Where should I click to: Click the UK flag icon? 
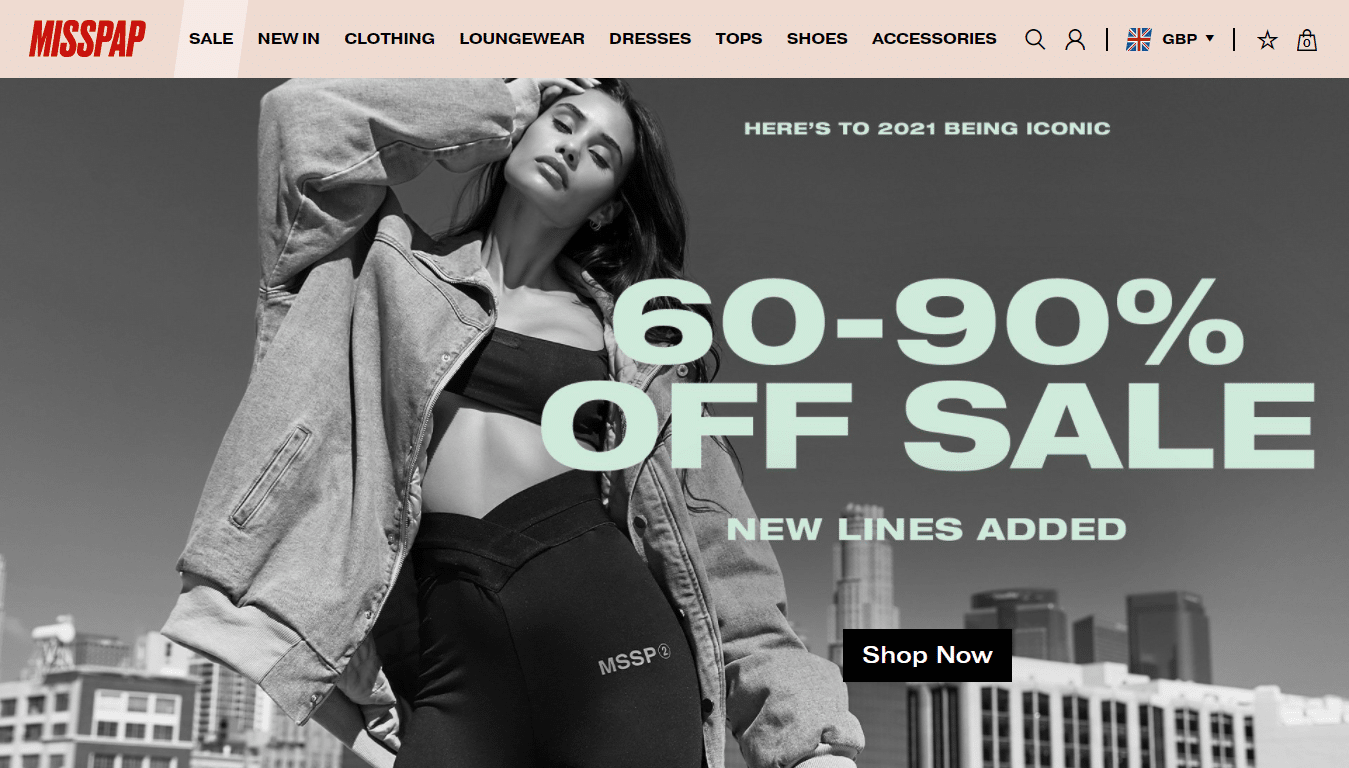point(1138,39)
